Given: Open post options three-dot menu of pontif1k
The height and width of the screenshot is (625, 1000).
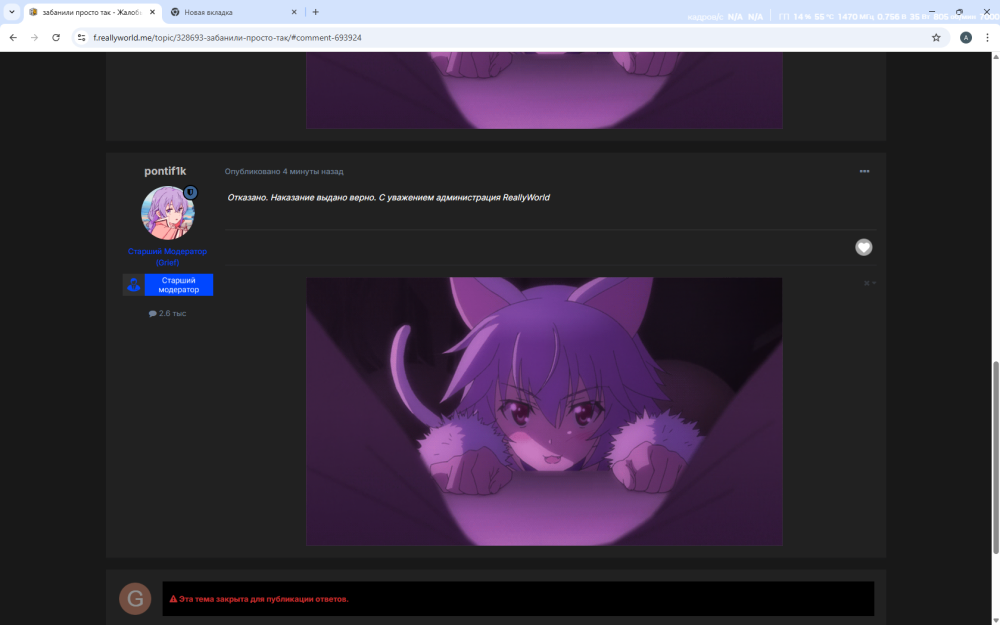Looking at the screenshot, I should point(864,171).
